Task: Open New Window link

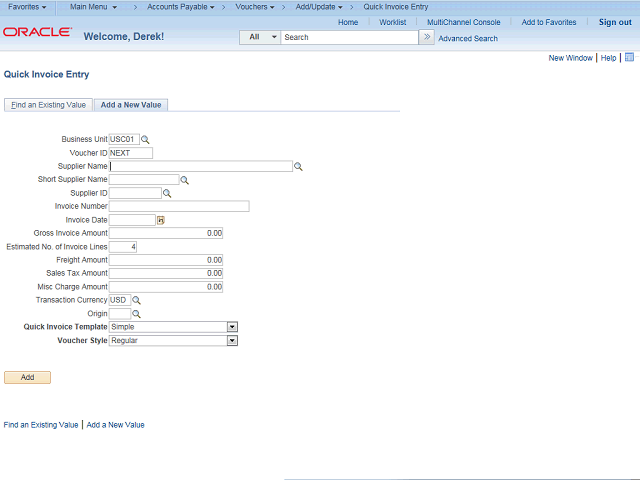Action: 571,58
